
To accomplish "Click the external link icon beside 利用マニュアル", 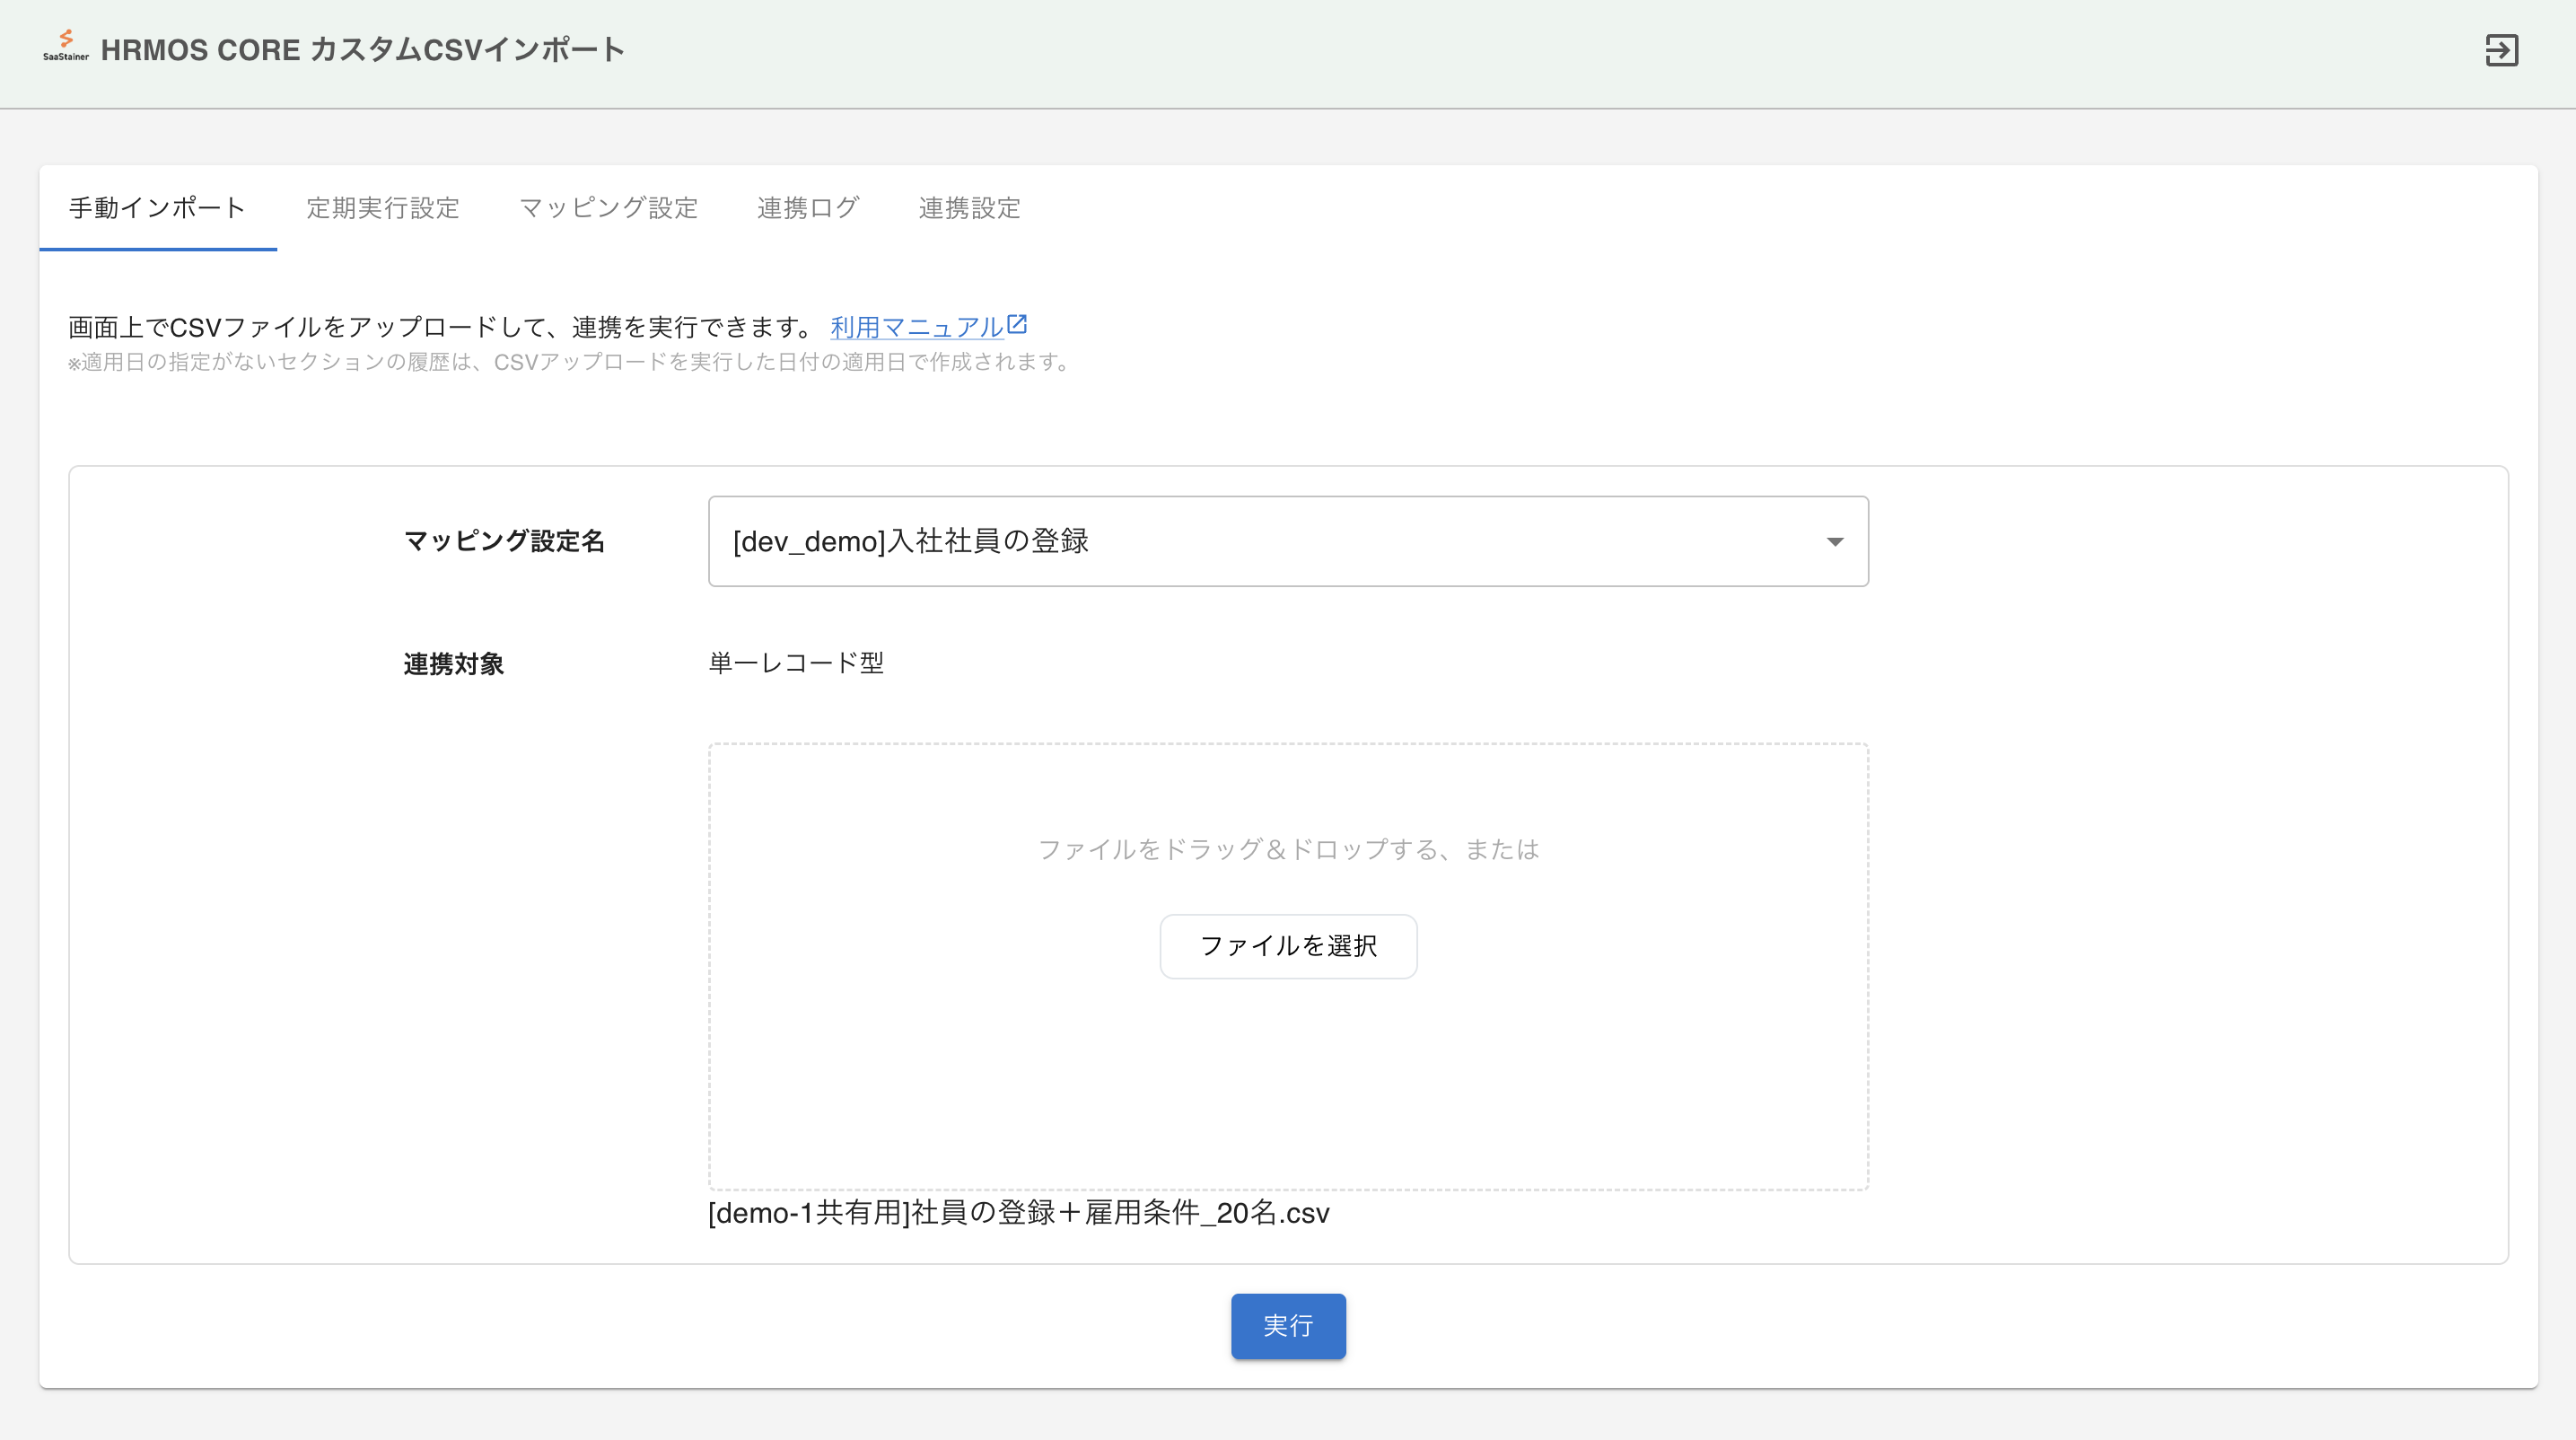I will [x=1017, y=321].
